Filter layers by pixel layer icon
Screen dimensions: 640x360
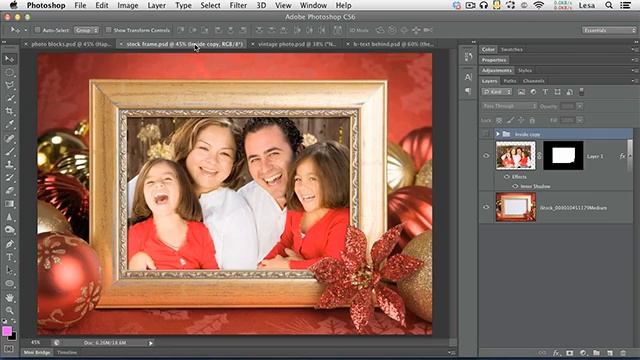[x=521, y=92]
